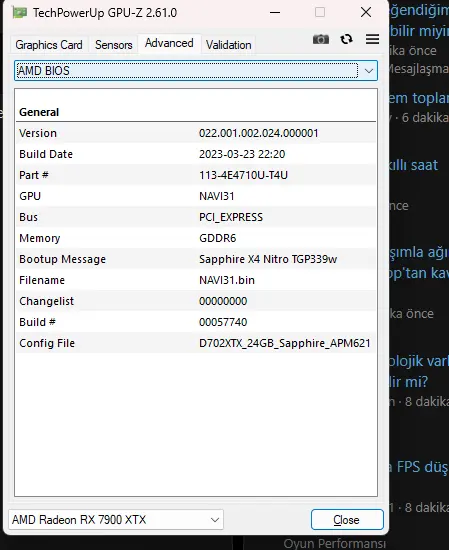449x550 pixels.
Task: Click the Build Date value 2023-03-23 22:20
Action: (x=242, y=154)
